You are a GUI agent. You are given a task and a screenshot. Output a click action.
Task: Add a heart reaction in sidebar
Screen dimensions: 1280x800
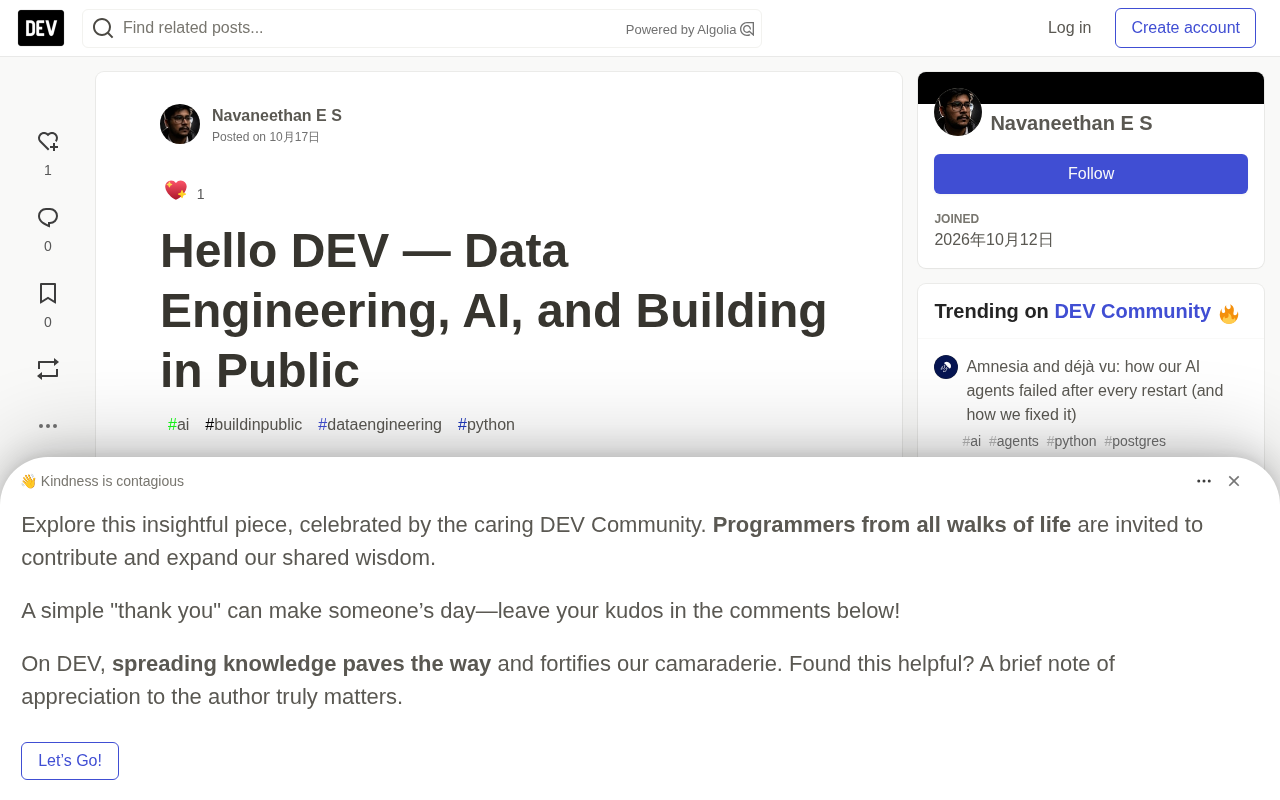(x=48, y=142)
